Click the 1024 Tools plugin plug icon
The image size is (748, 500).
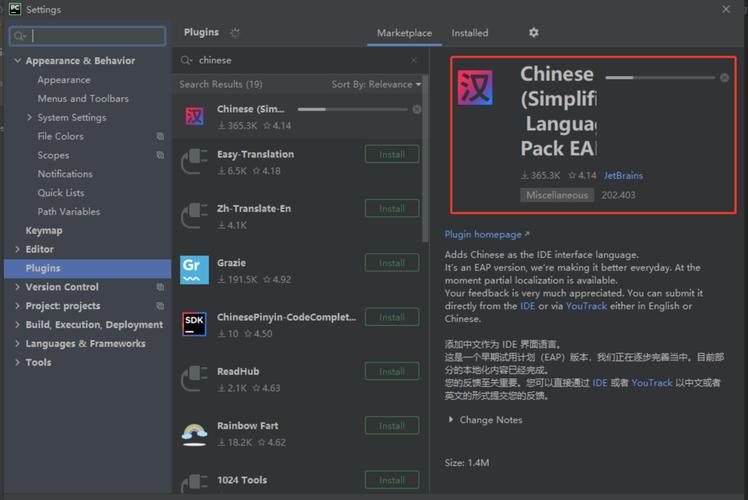195,483
